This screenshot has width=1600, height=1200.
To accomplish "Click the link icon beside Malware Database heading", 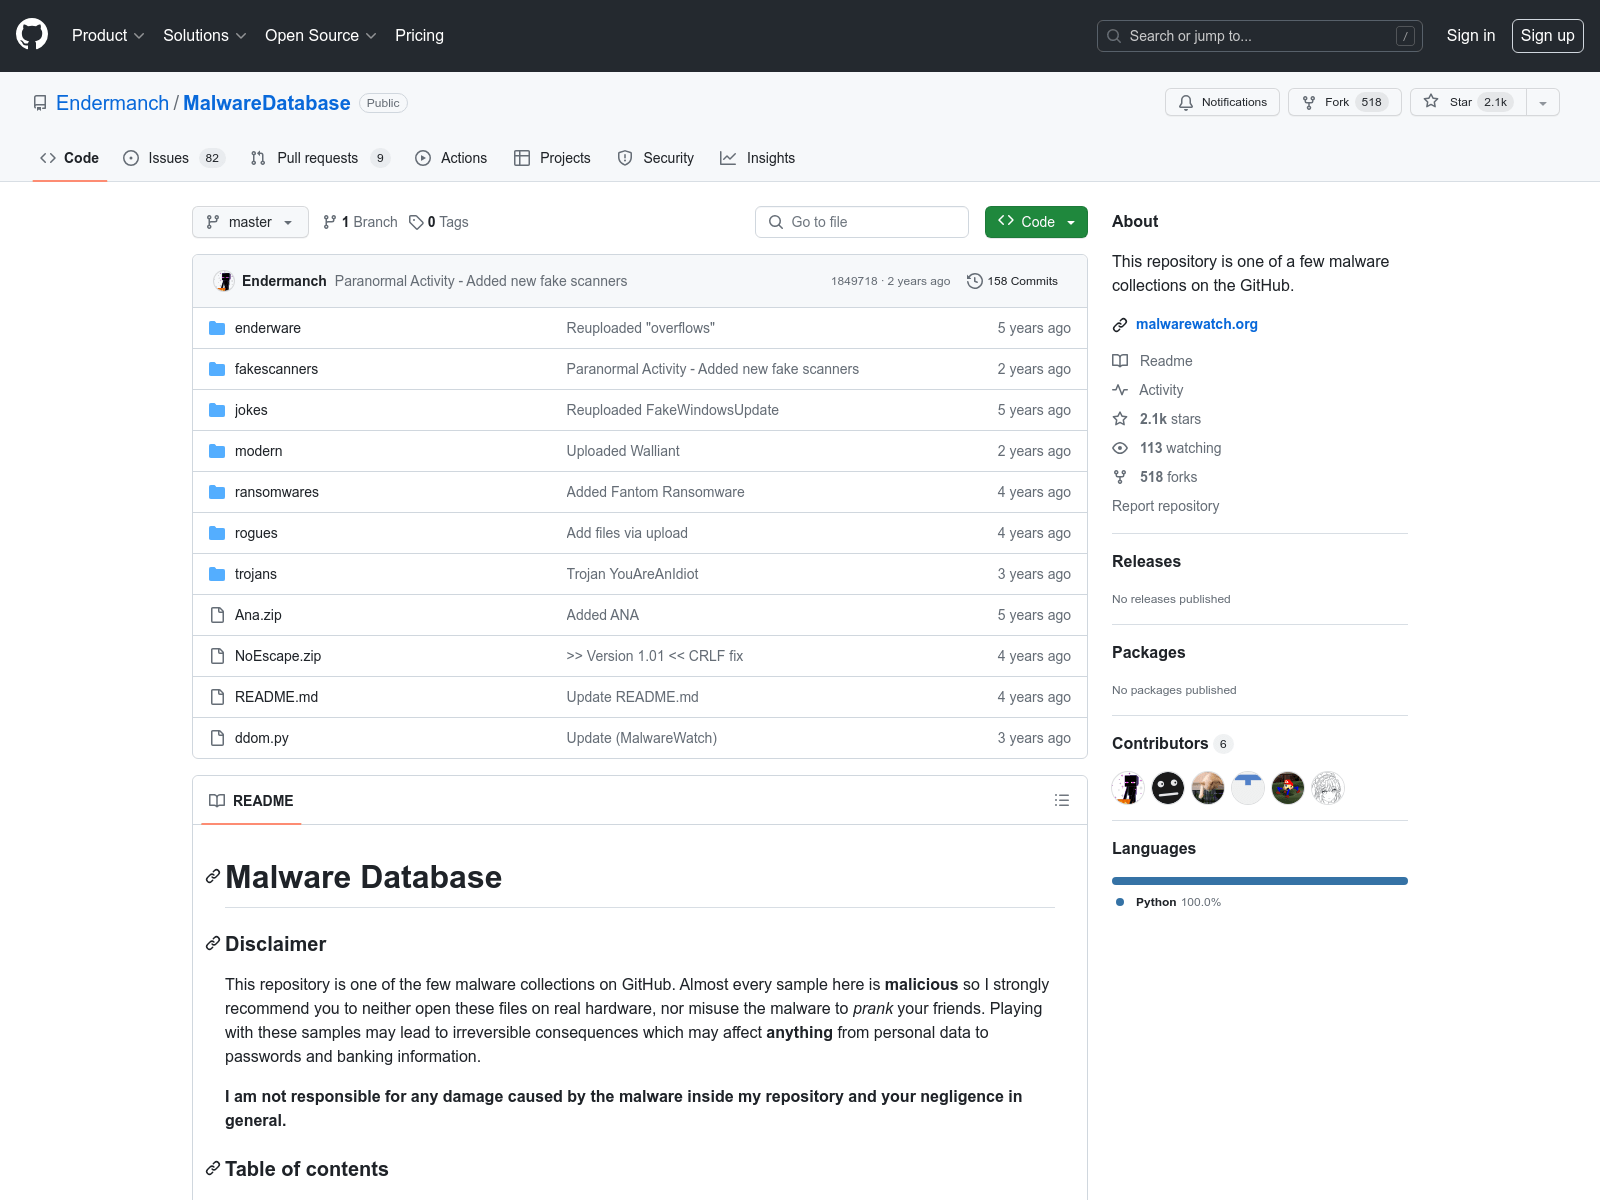I will point(213,877).
